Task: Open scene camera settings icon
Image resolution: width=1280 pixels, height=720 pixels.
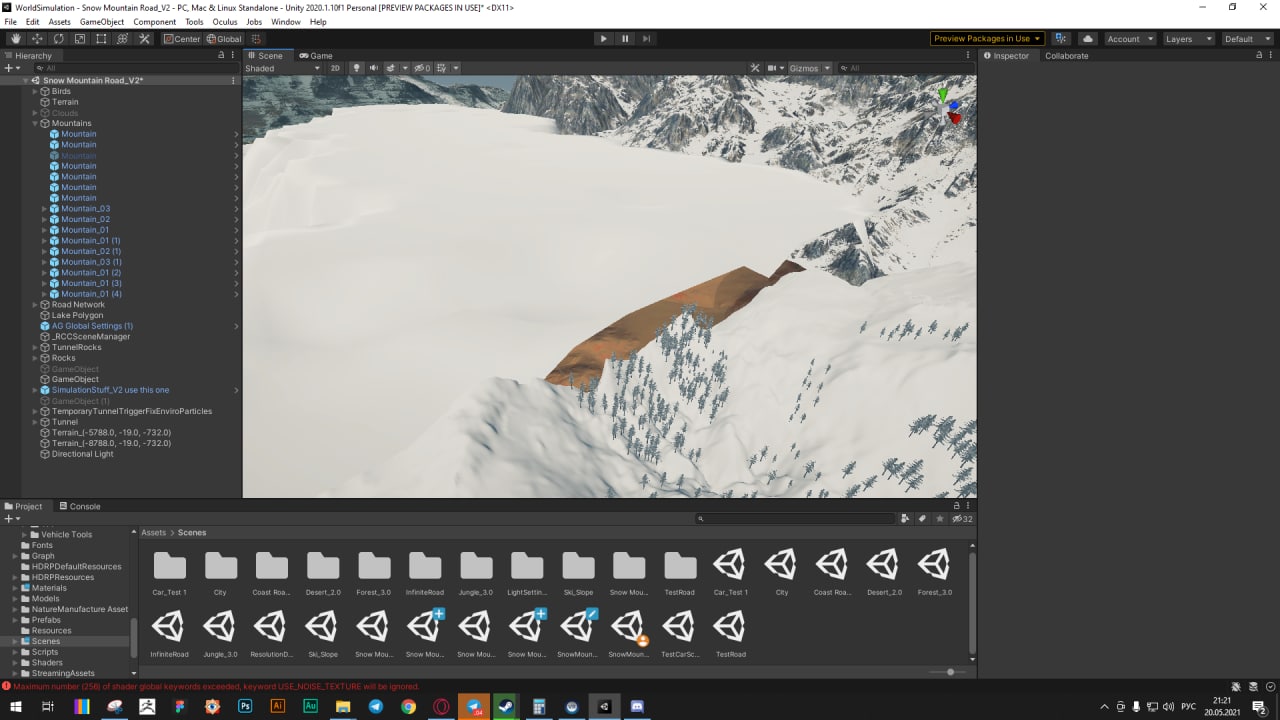Action: (774, 68)
